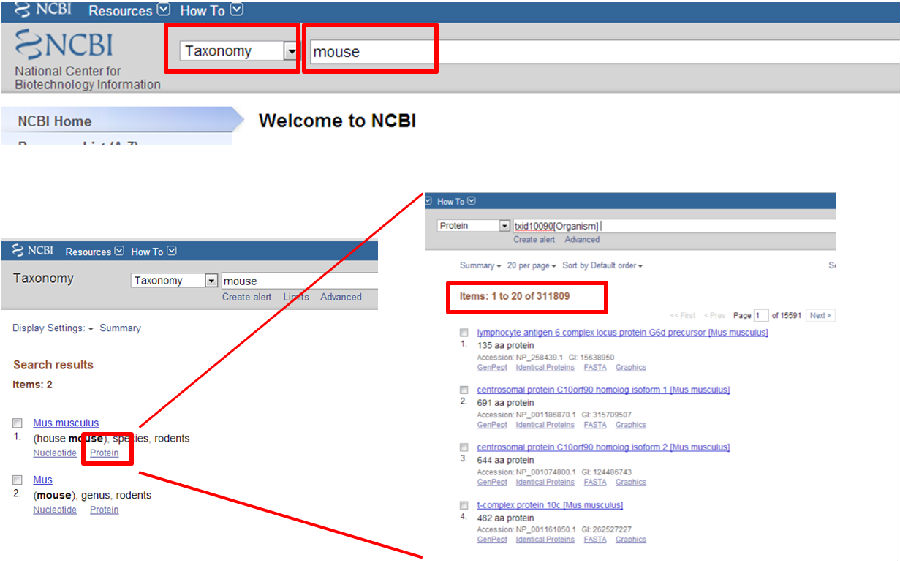
Task: Check centrosomal protein isoform 2 checkbox
Action: tap(464, 447)
